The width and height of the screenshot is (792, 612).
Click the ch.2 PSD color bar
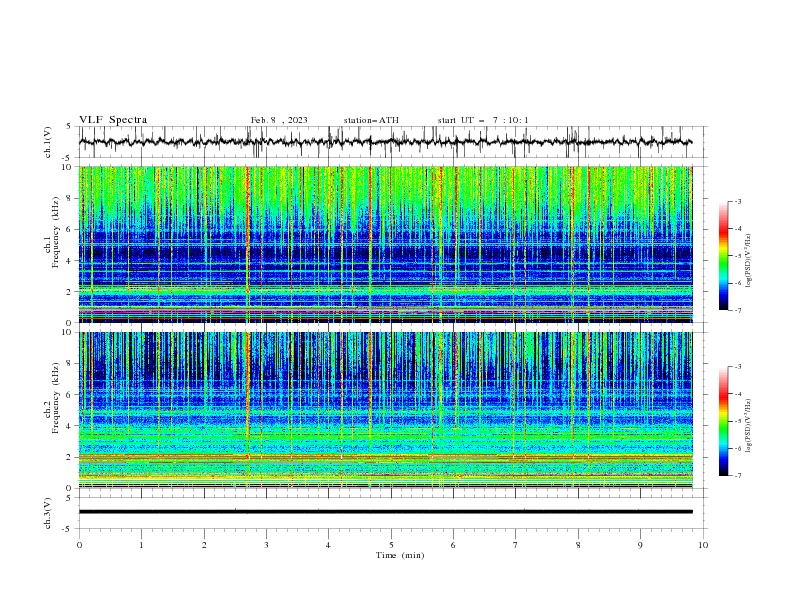tap(723, 421)
